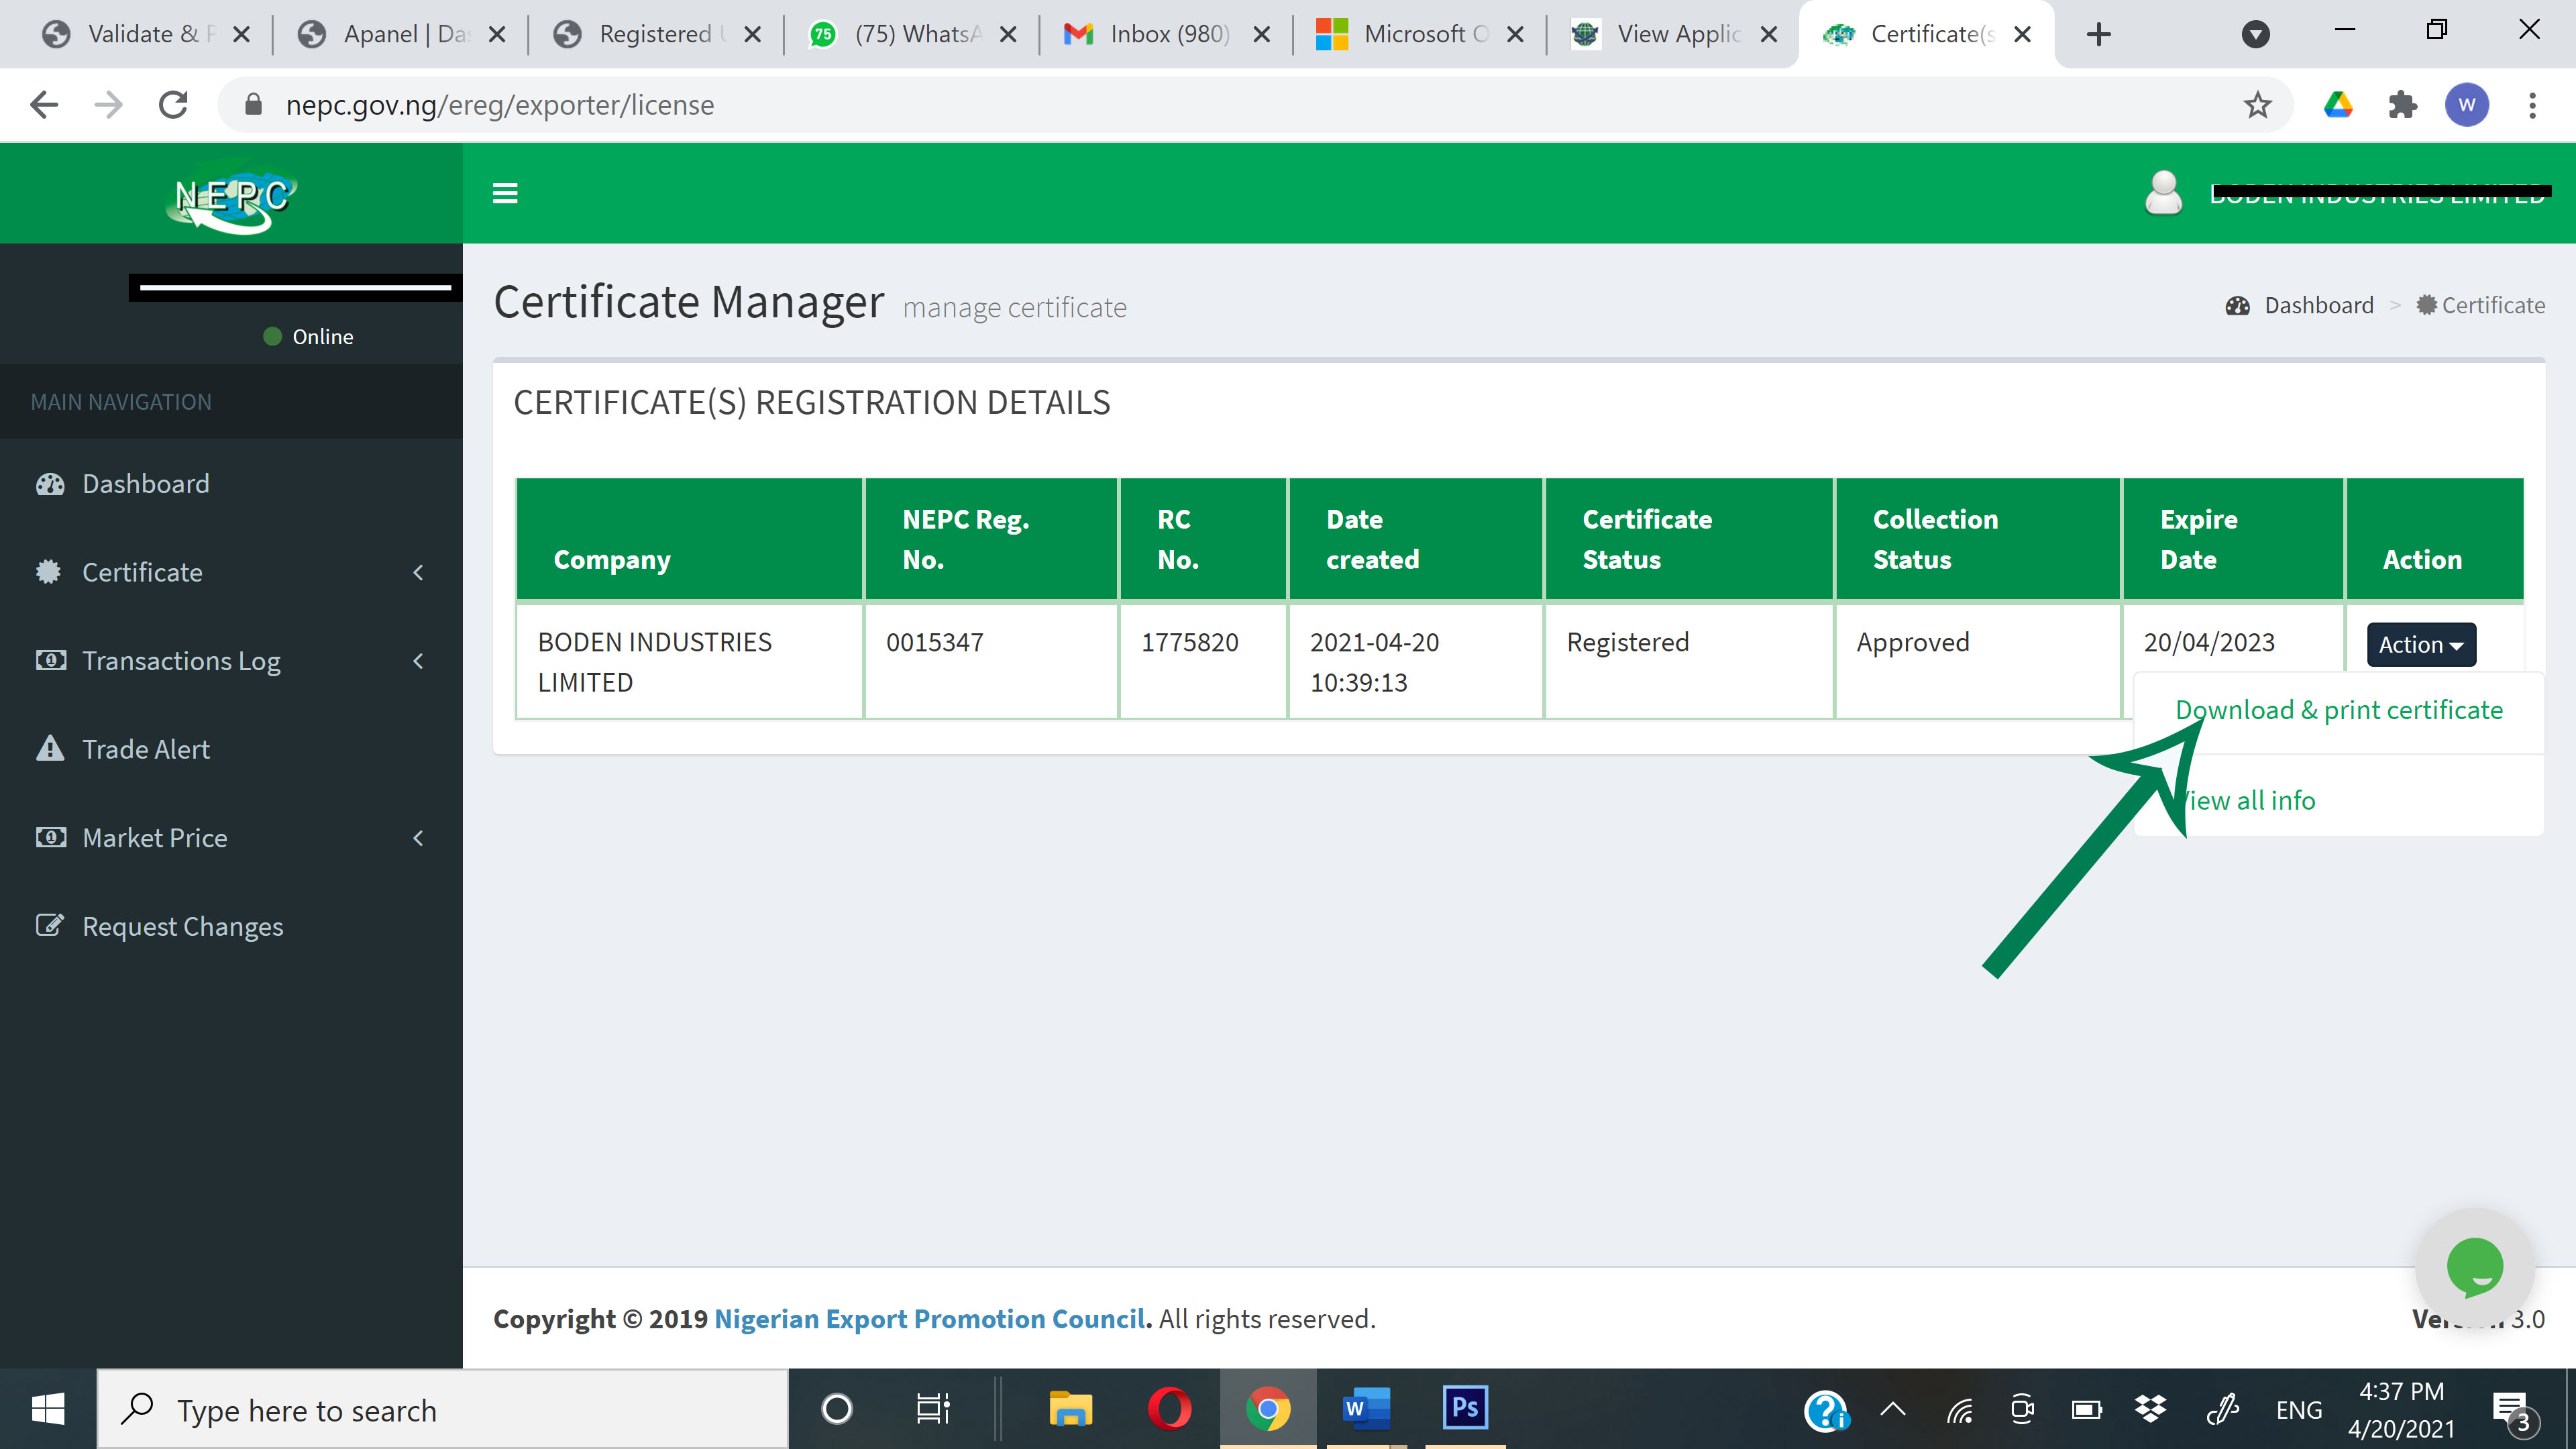The image size is (2576, 1449).
Task: Select the BODEN INDUSTRIES LIMITED company cell
Action: tap(689, 661)
